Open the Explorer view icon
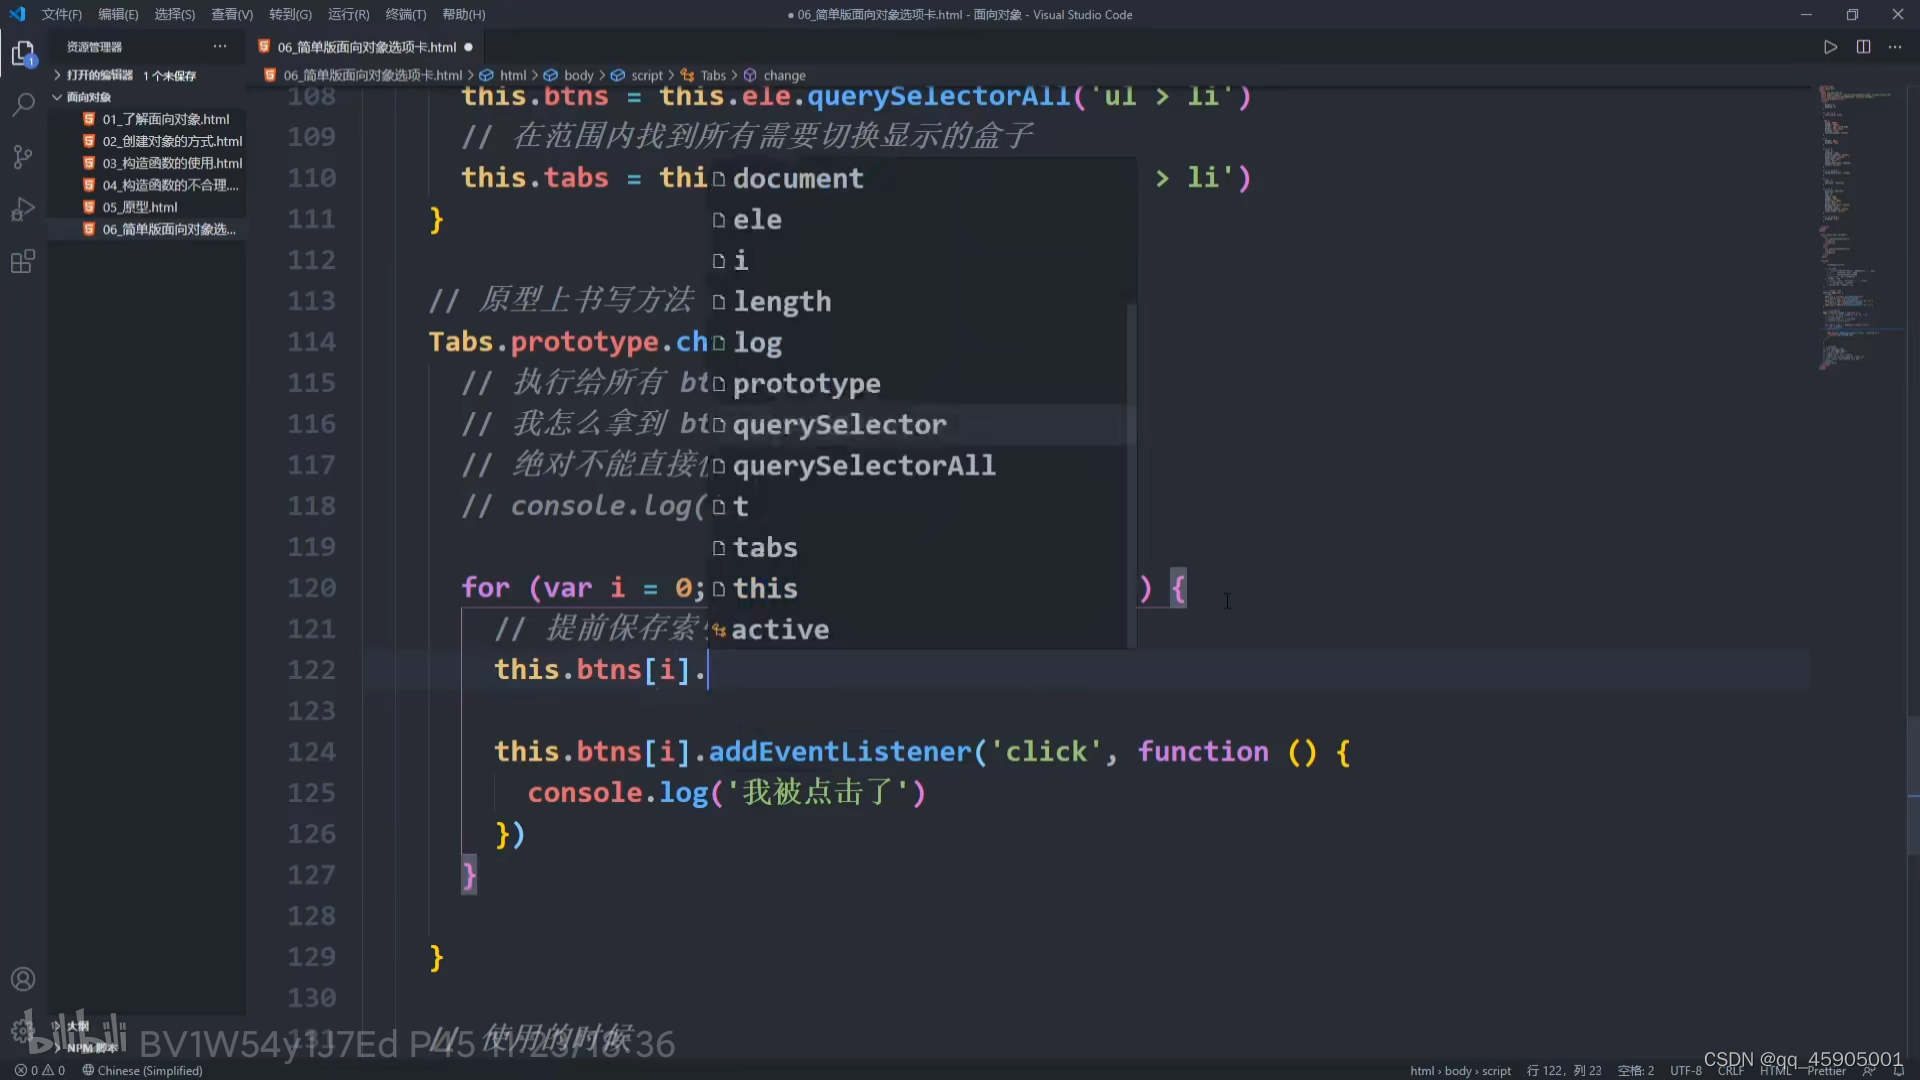Screen dimensions: 1920x1080 point(23,53)
